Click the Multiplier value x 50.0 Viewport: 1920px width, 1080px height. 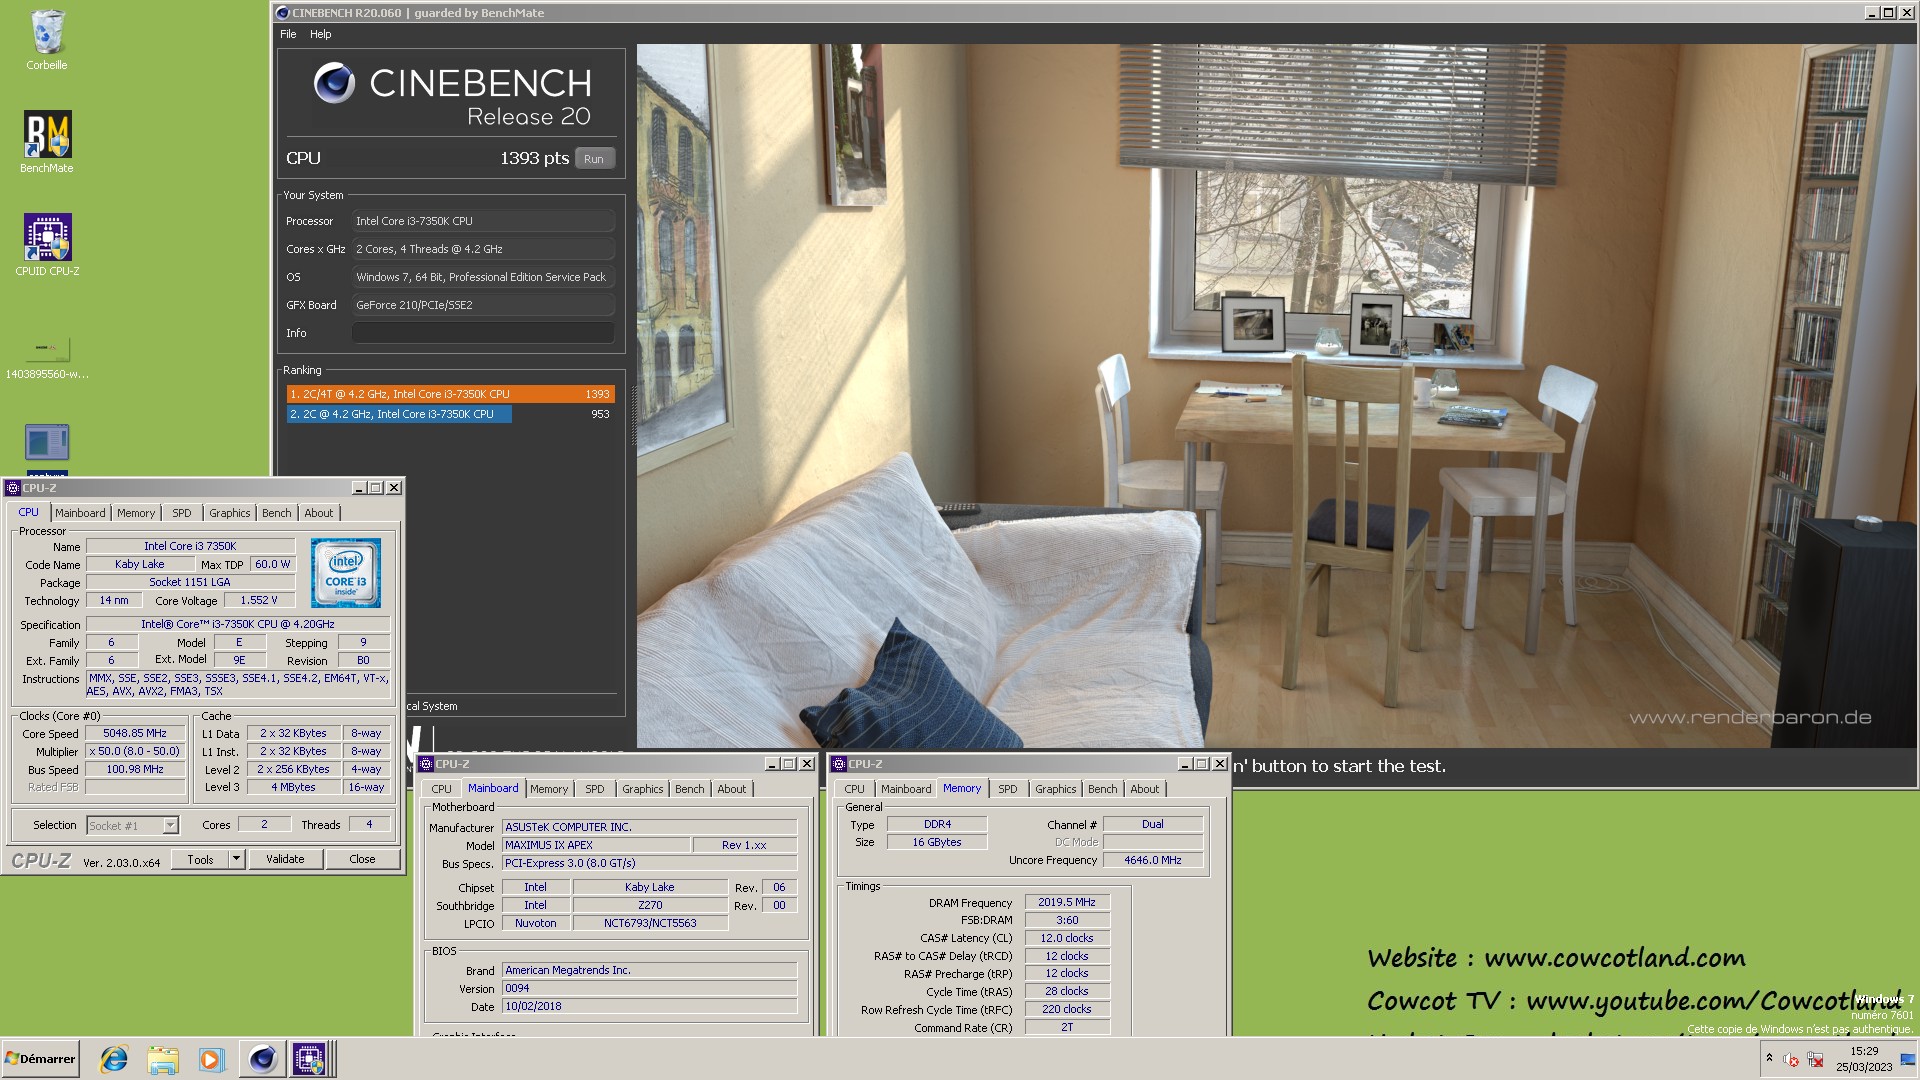click(x=135, y=751)
